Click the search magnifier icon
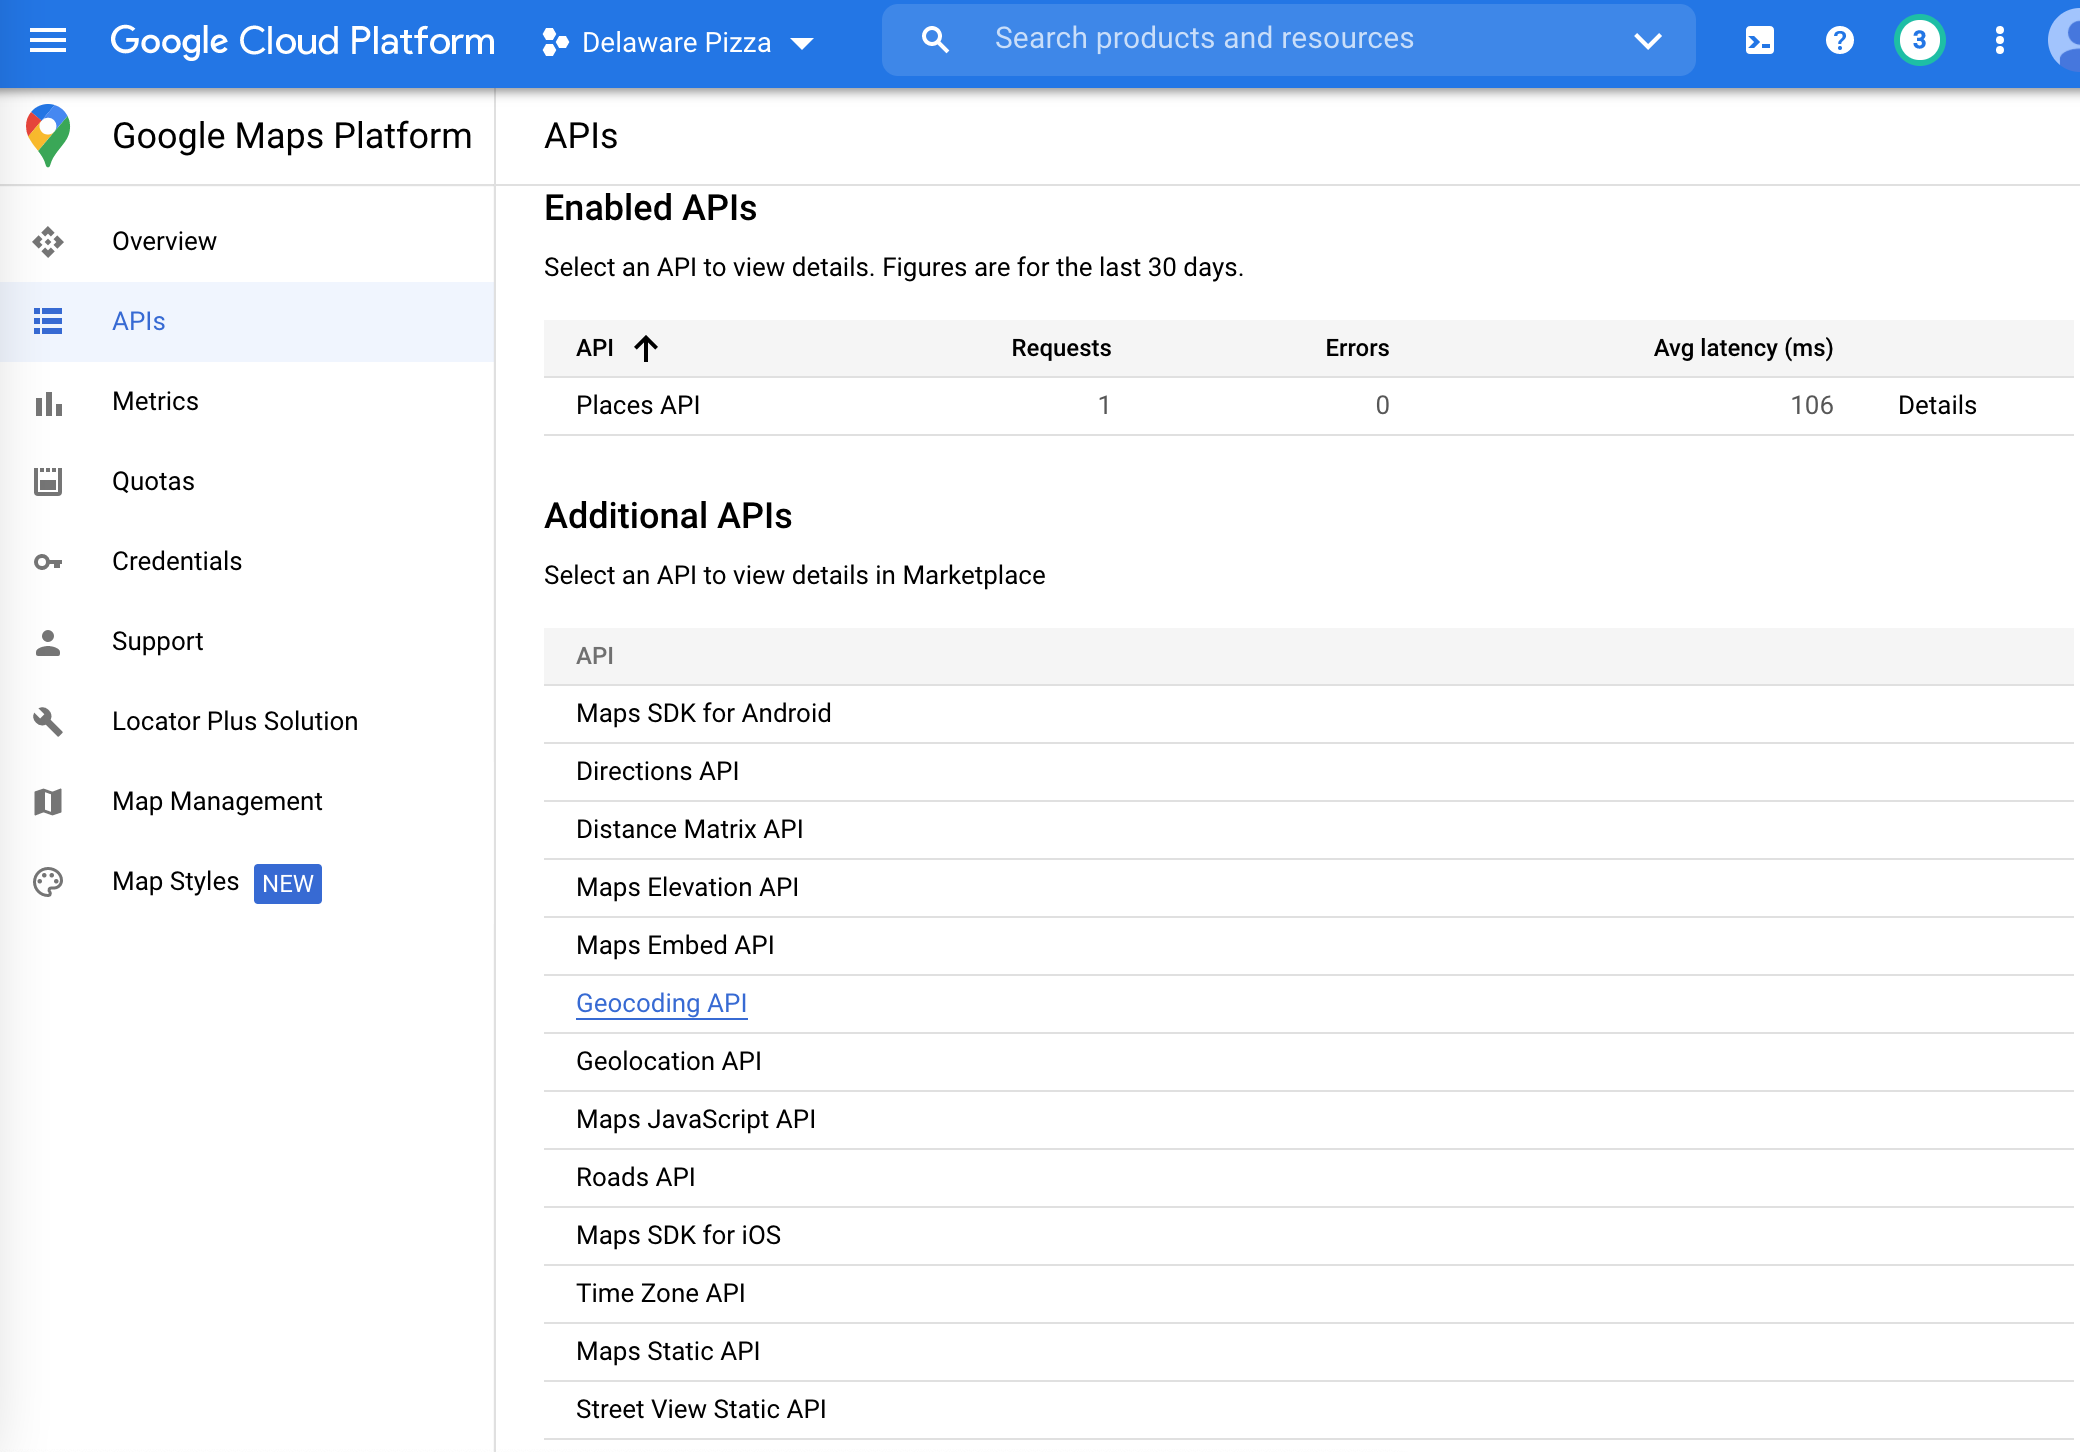 coord(935,40)
